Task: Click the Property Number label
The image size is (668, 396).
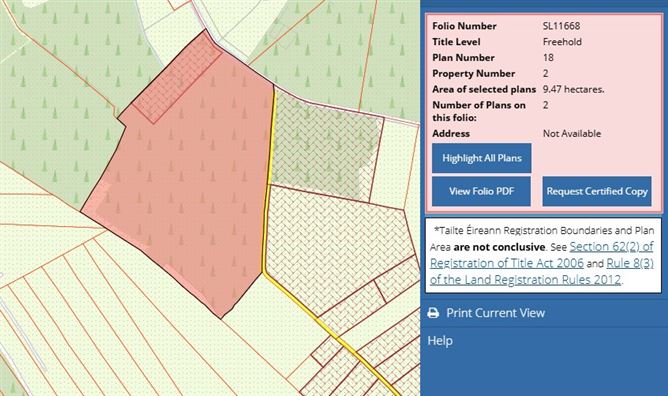Action: pos(474,74)
